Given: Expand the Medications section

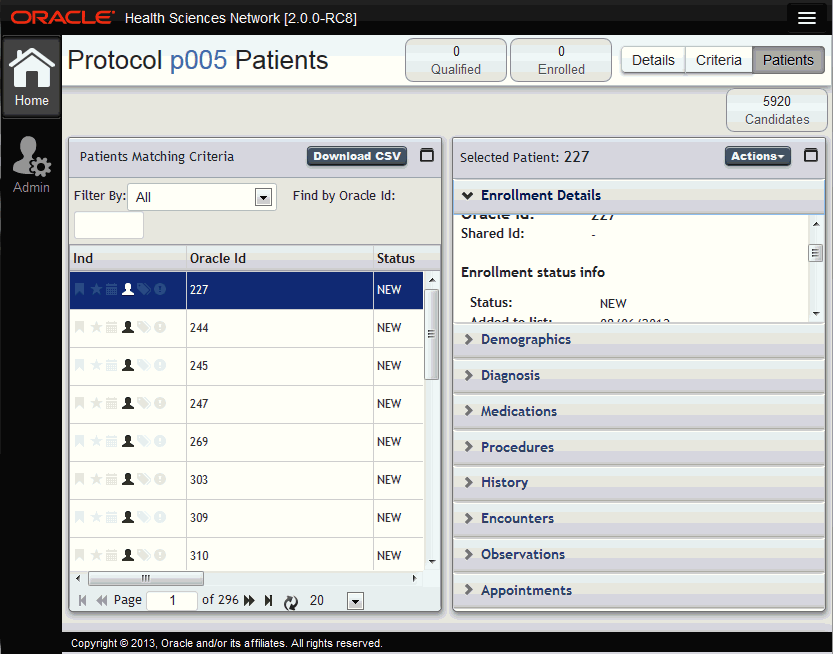Looking at the screenshot, I should click(639, 411).
